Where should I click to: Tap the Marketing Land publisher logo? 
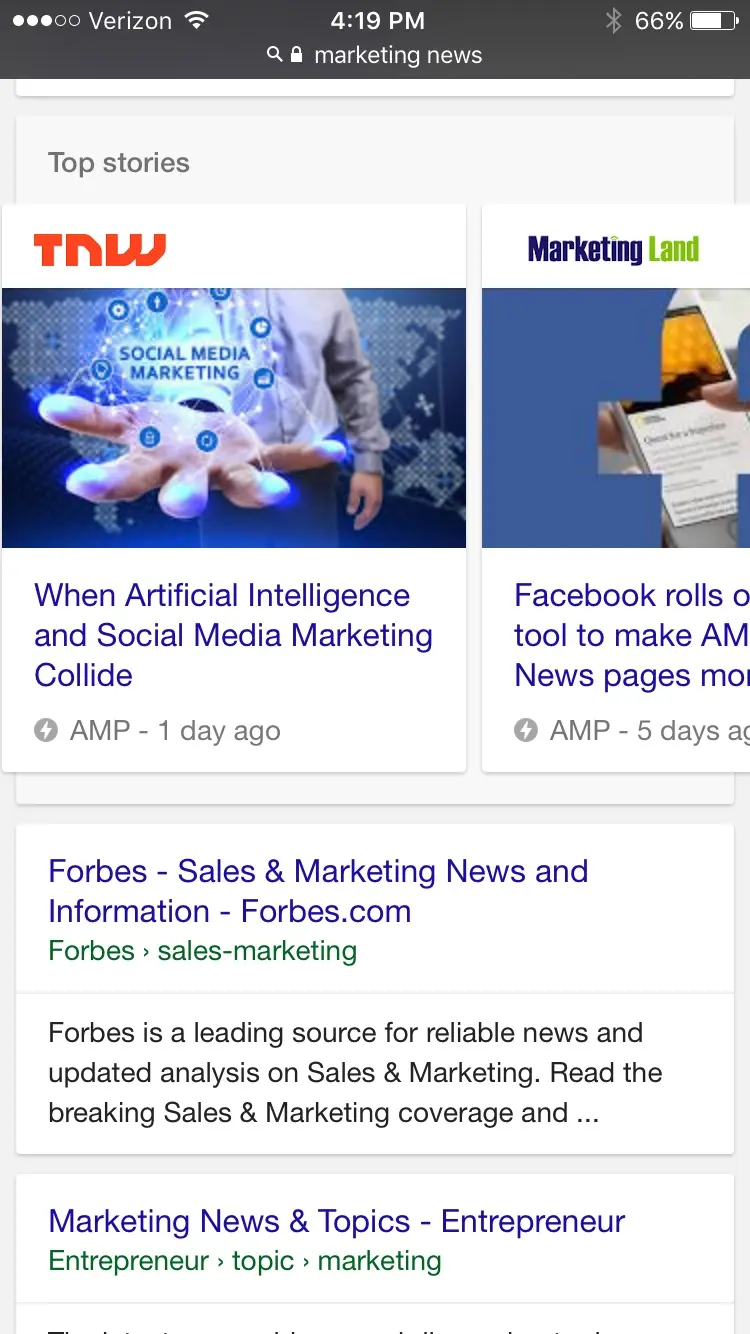pyautogui.click(x=613, y=249)
